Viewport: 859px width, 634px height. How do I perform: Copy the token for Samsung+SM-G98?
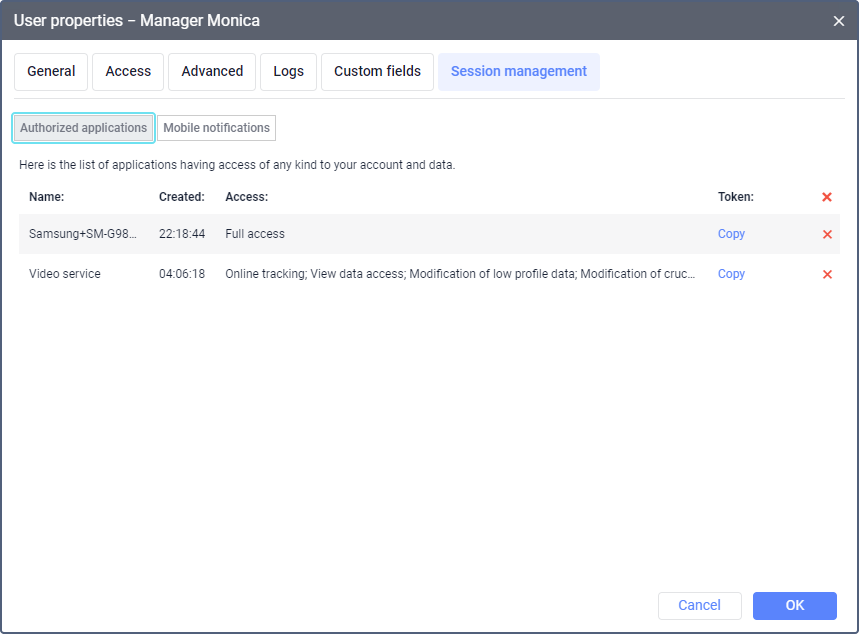[731, 234]
